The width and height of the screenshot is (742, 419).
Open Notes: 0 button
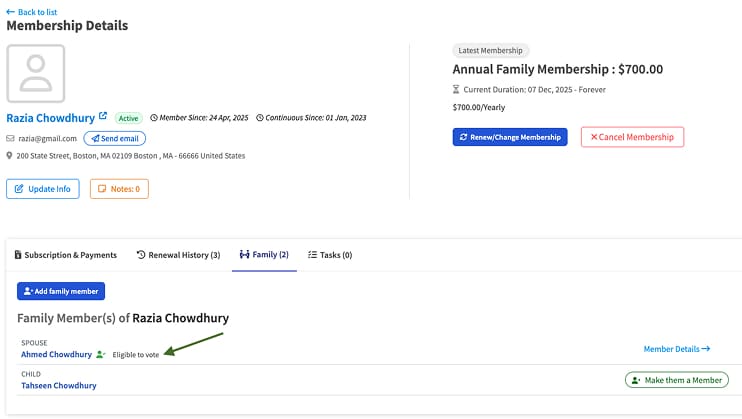[119, 189]
